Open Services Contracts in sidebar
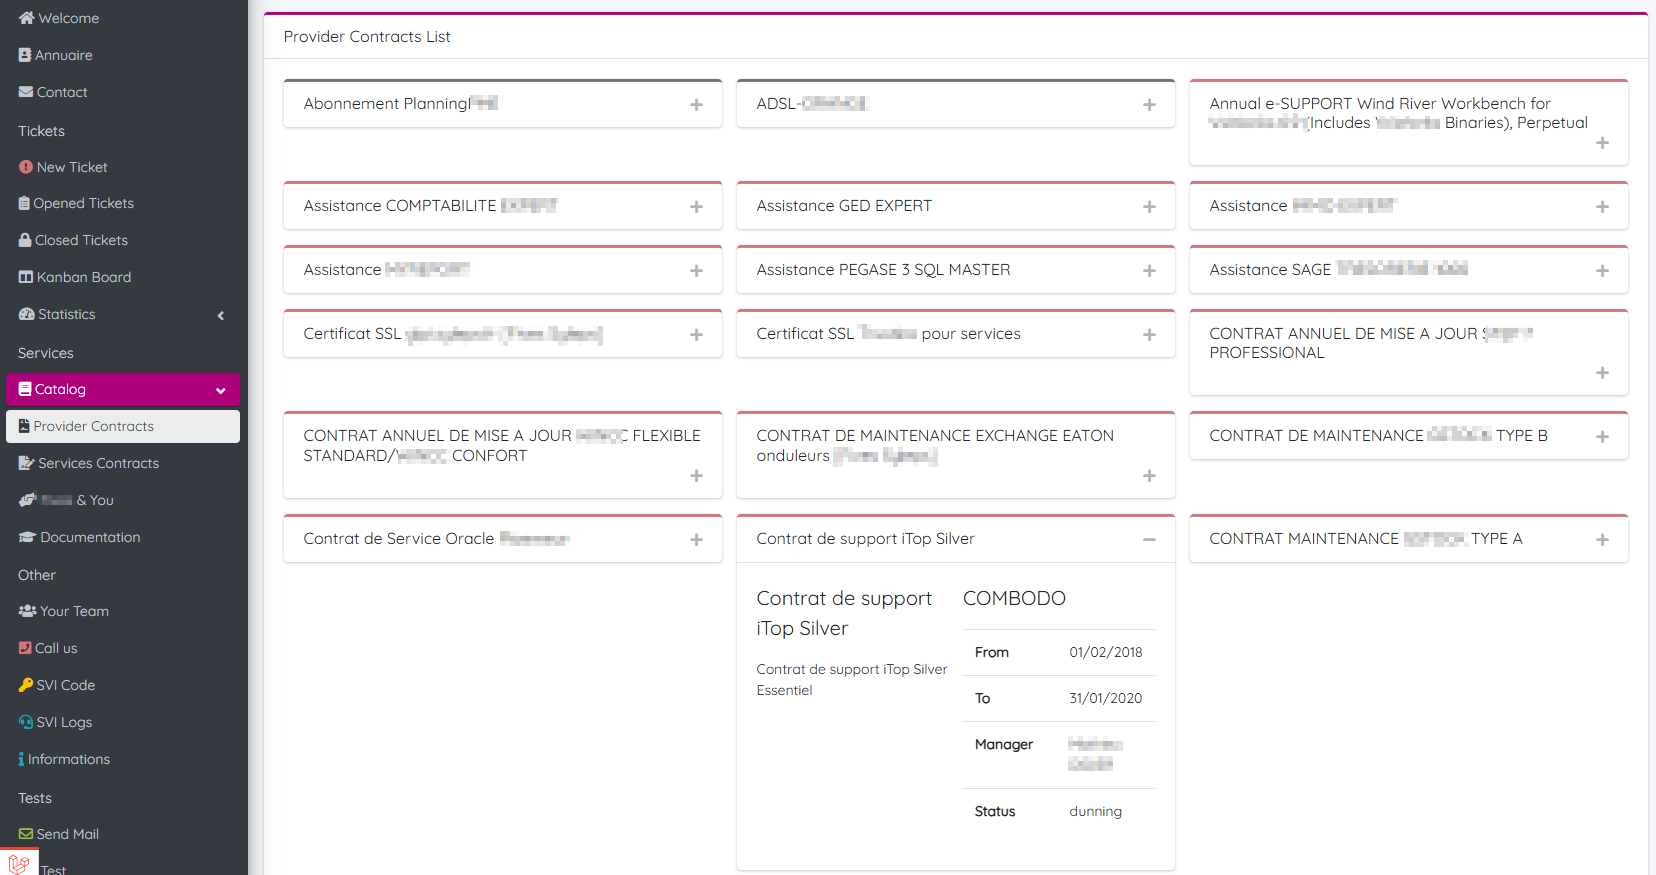 pyautogui.click(x=98, y=463)
